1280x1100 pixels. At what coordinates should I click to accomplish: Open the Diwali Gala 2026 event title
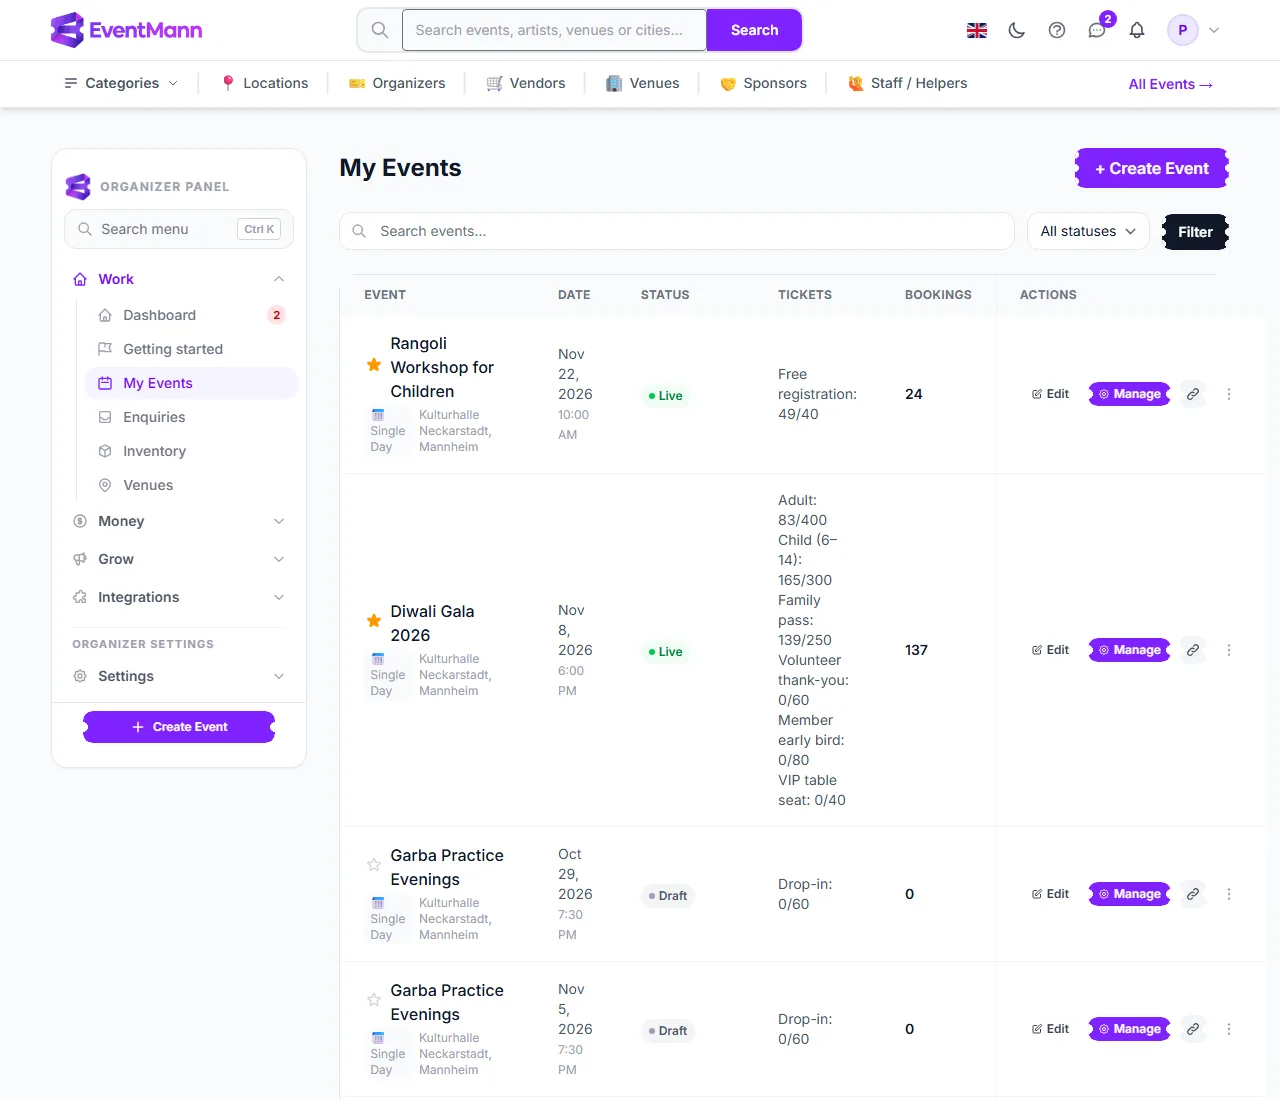[432, 623]
